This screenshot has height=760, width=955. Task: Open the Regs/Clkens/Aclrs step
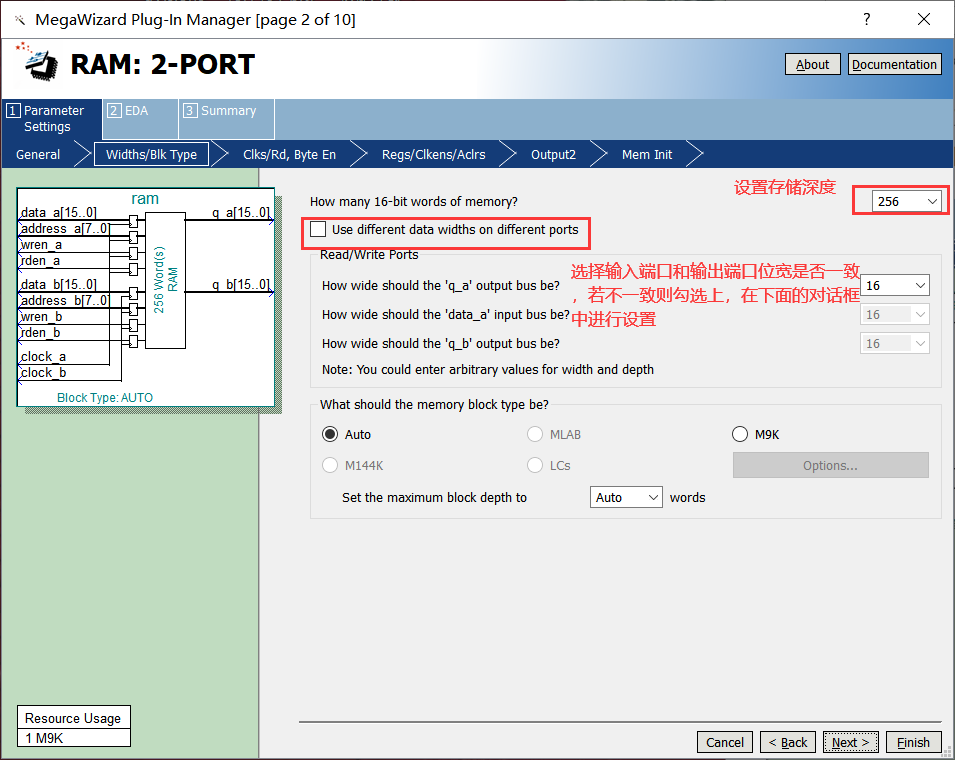point(433,155)
